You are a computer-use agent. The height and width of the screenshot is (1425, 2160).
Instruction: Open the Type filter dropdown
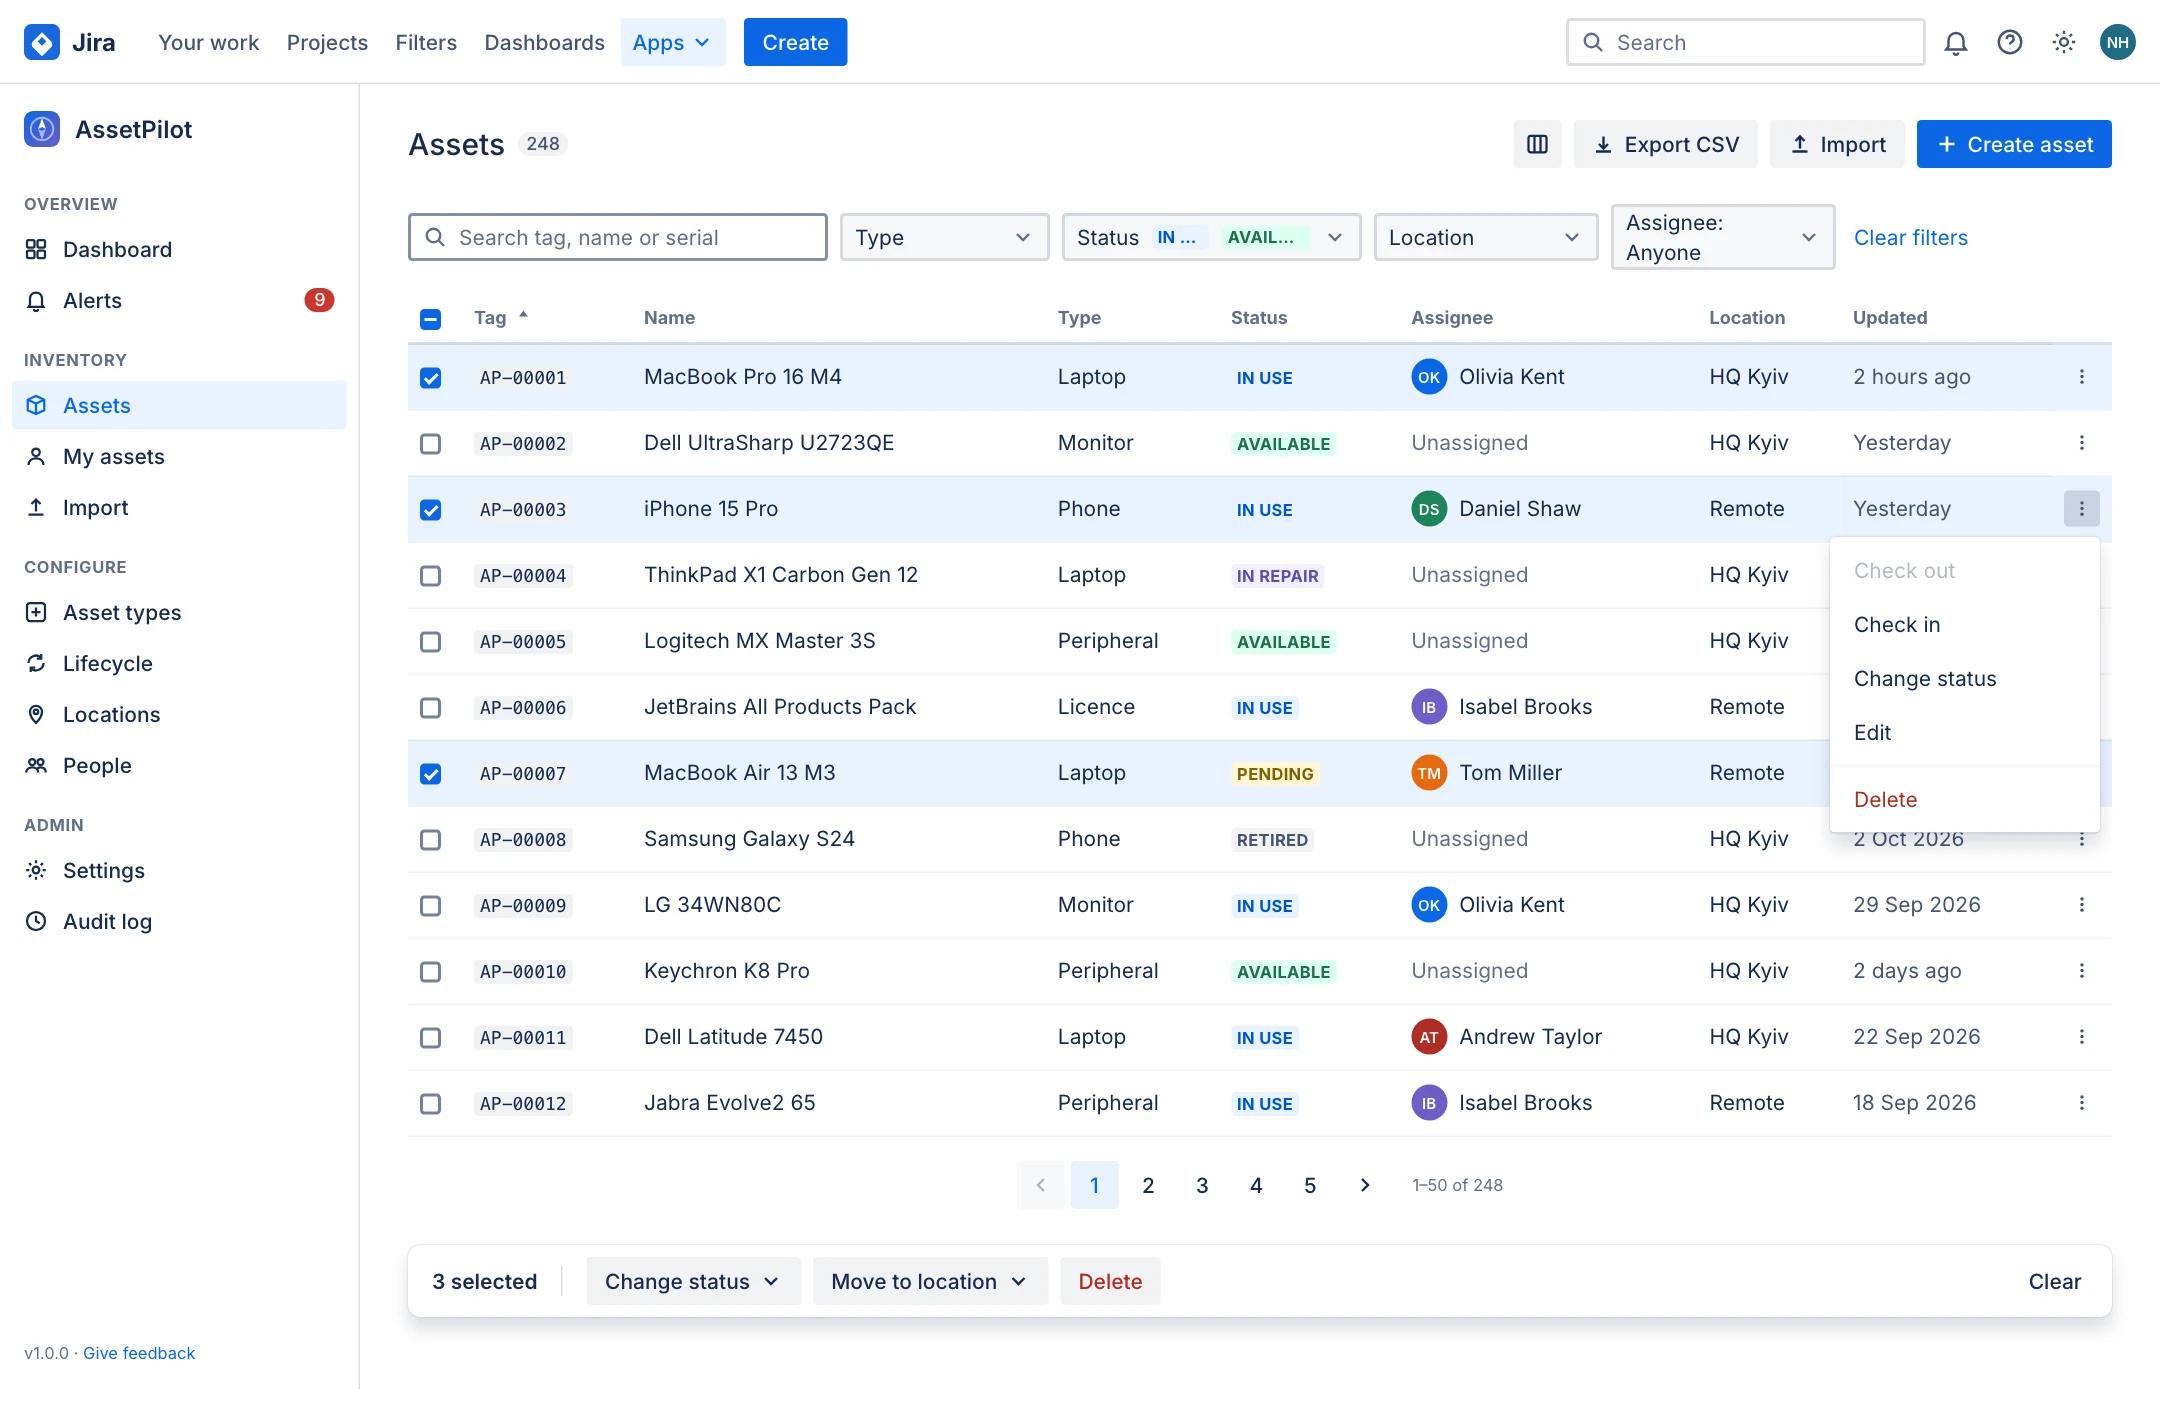click(x=944, y=237)
